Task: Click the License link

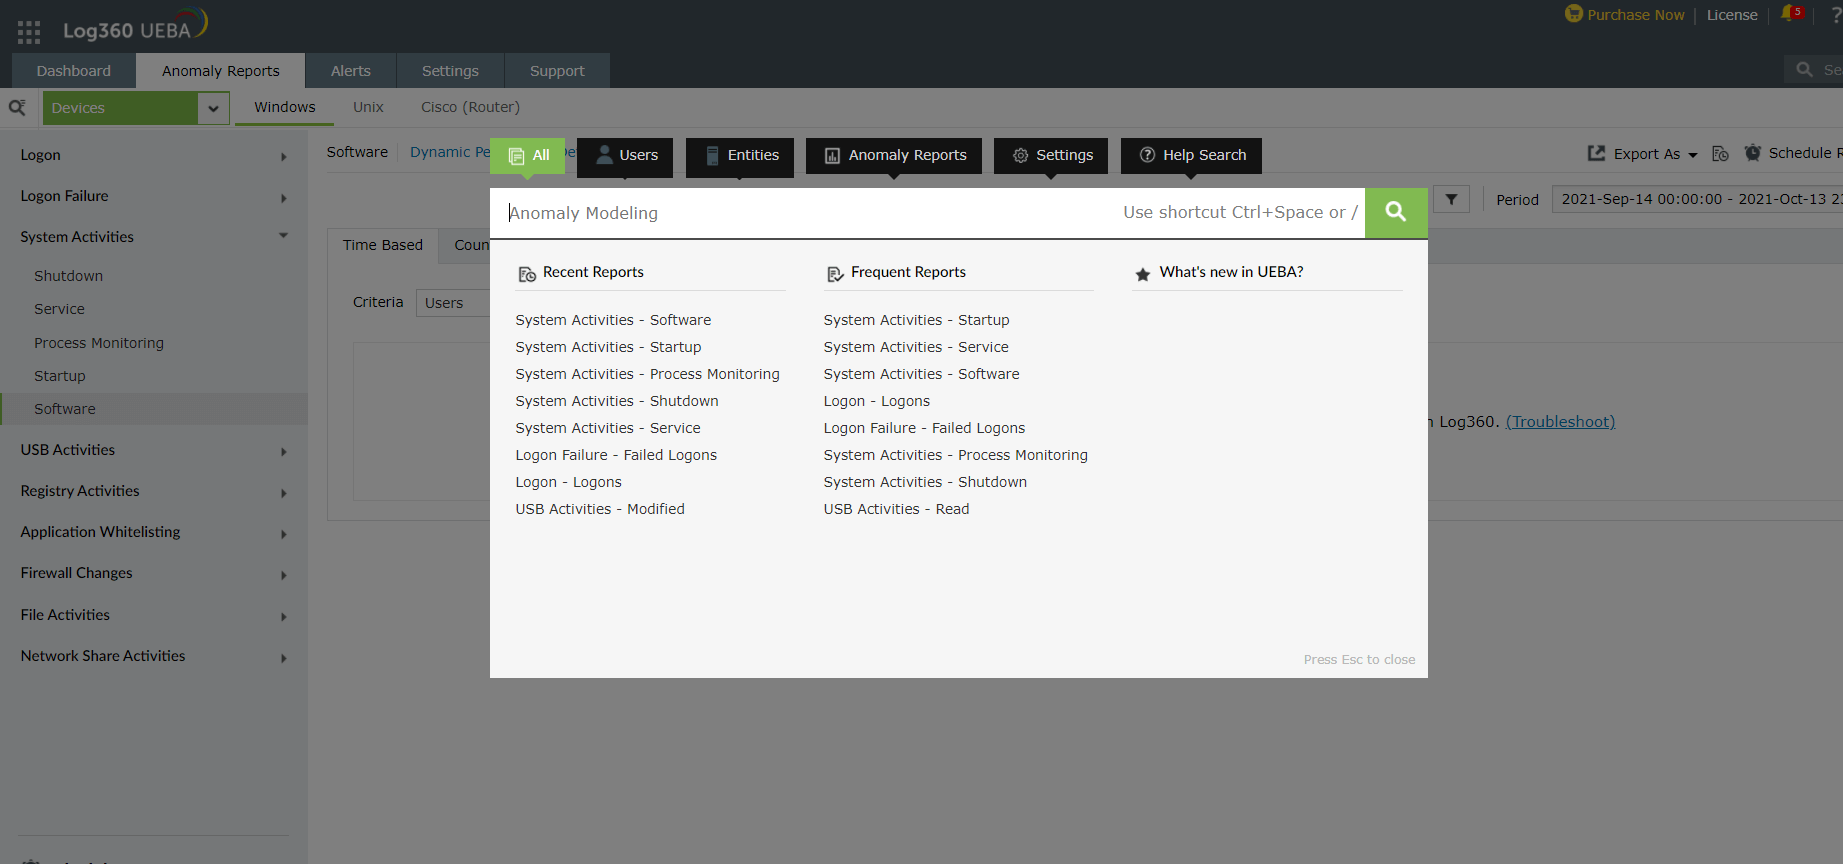Action: click(x=1732, y=15)
